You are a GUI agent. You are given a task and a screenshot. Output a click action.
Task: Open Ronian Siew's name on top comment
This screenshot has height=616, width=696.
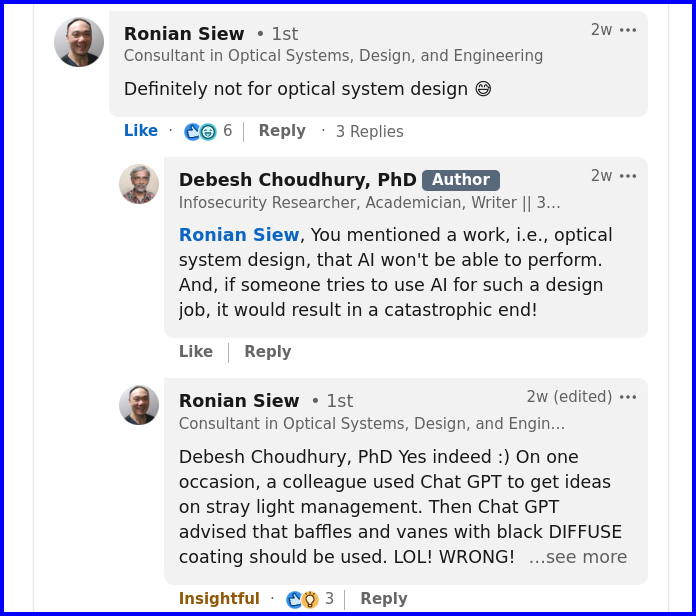click(184, 34)
